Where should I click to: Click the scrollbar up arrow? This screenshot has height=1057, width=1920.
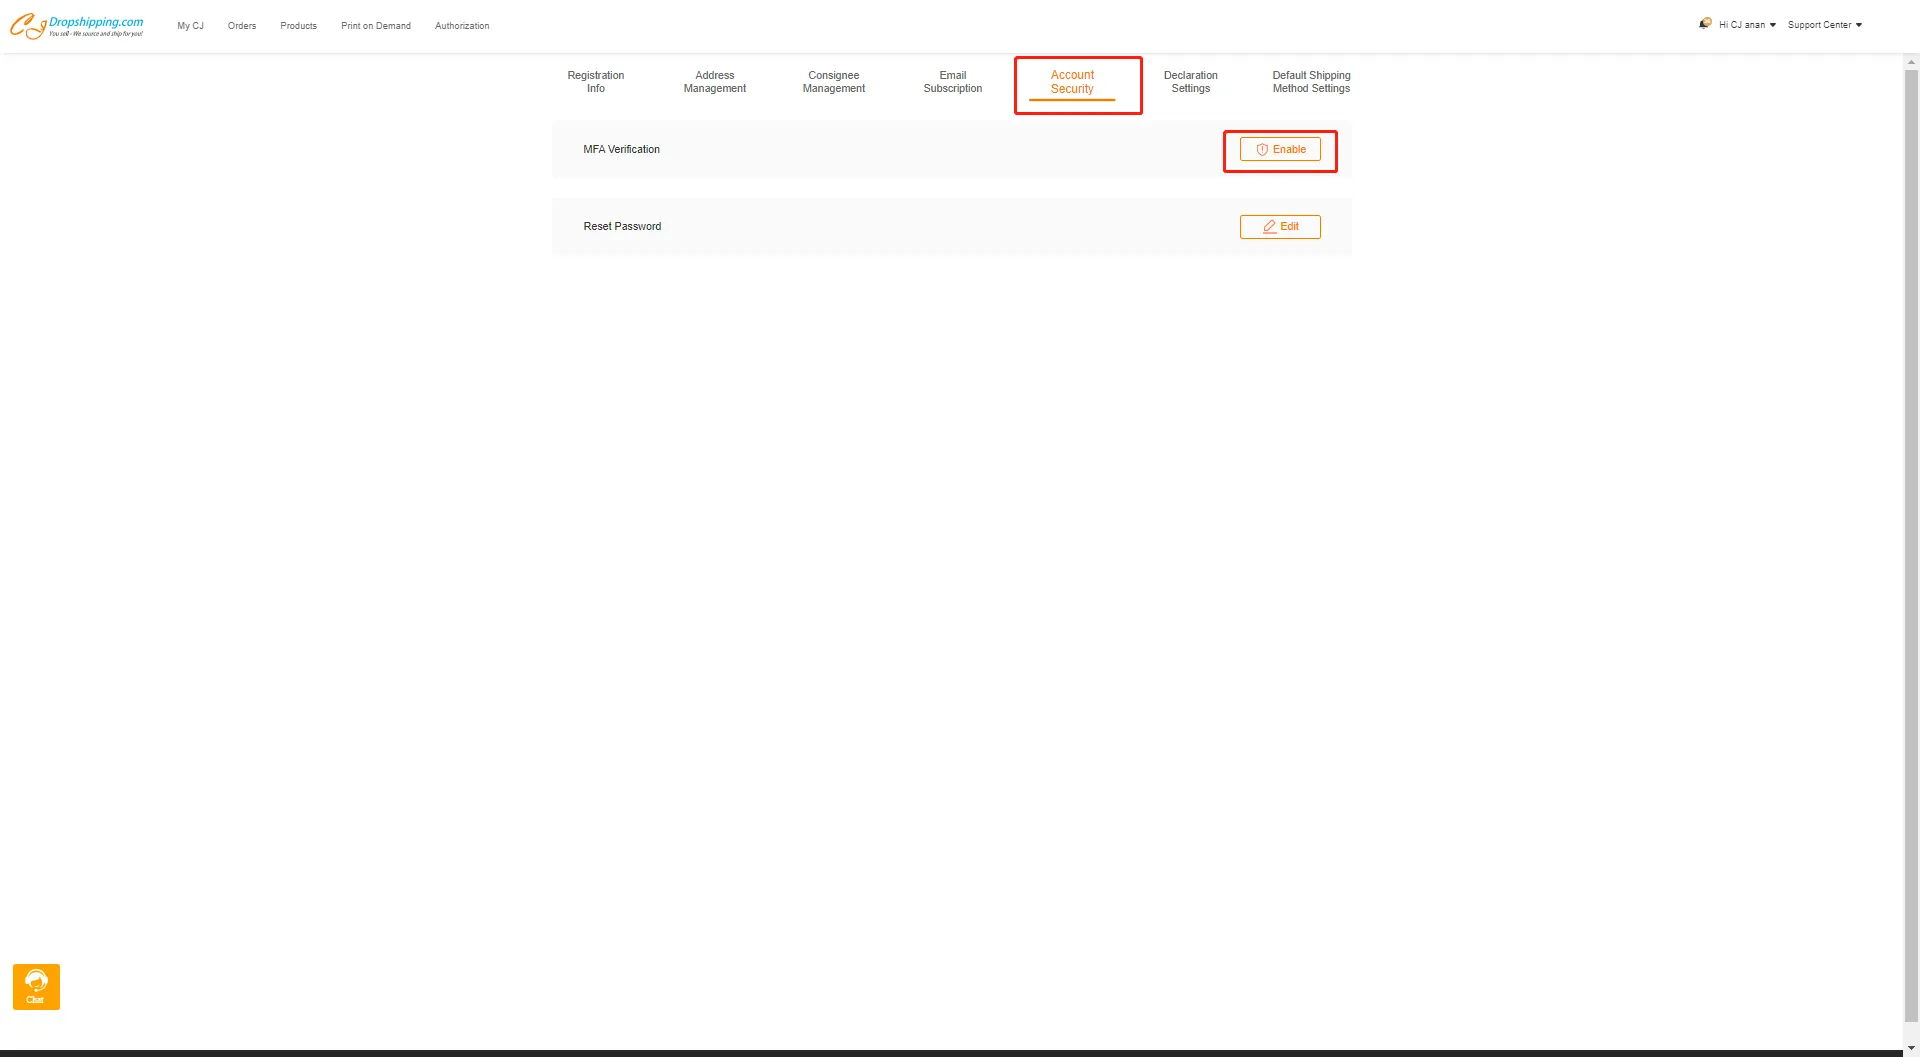[x=1911, y=62]
